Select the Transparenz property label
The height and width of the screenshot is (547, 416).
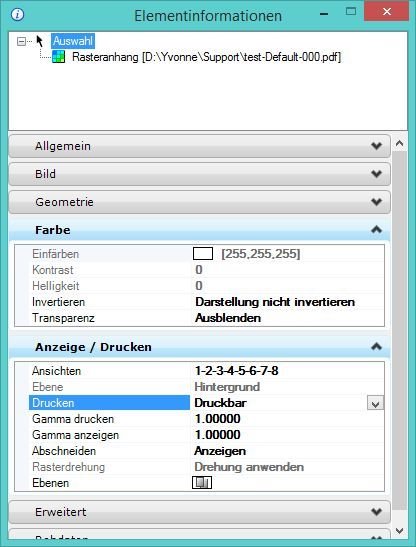[63, 318]
